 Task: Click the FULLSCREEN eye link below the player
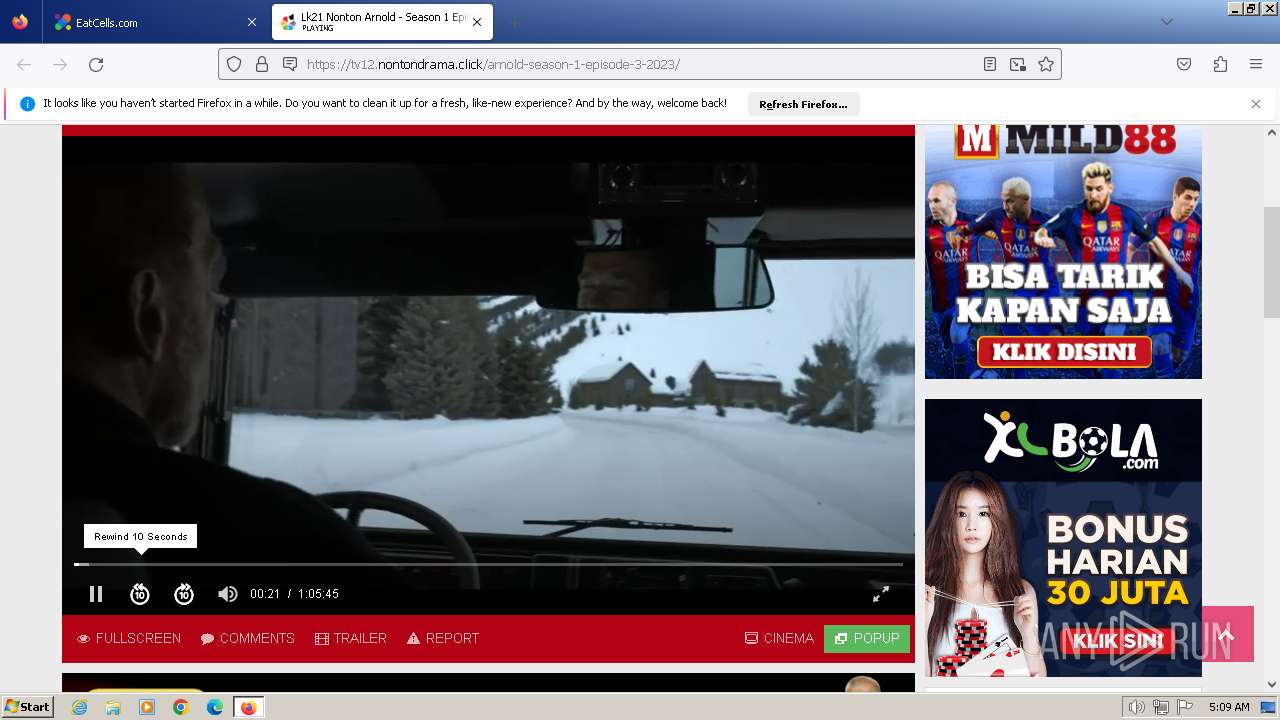click(x=129, y=638)
